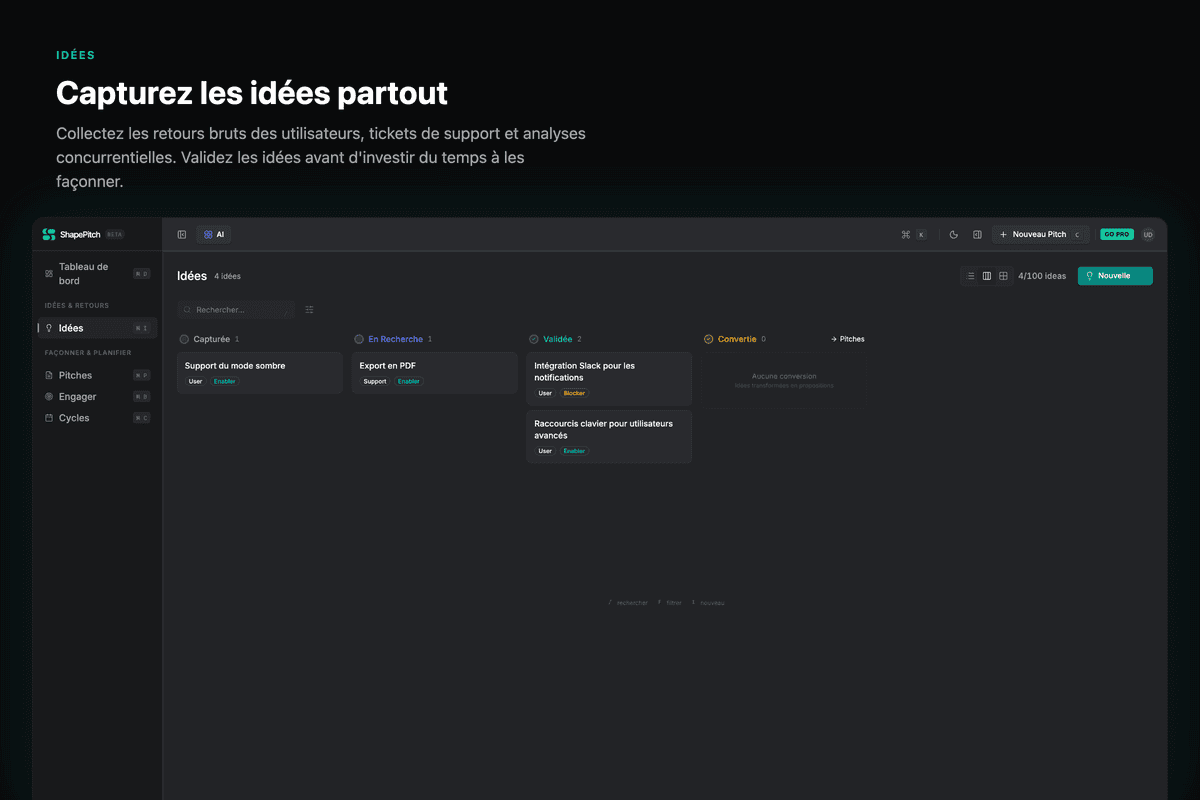Go to Engager target section
Viewport: 1200px width, 800px height.
77,397
